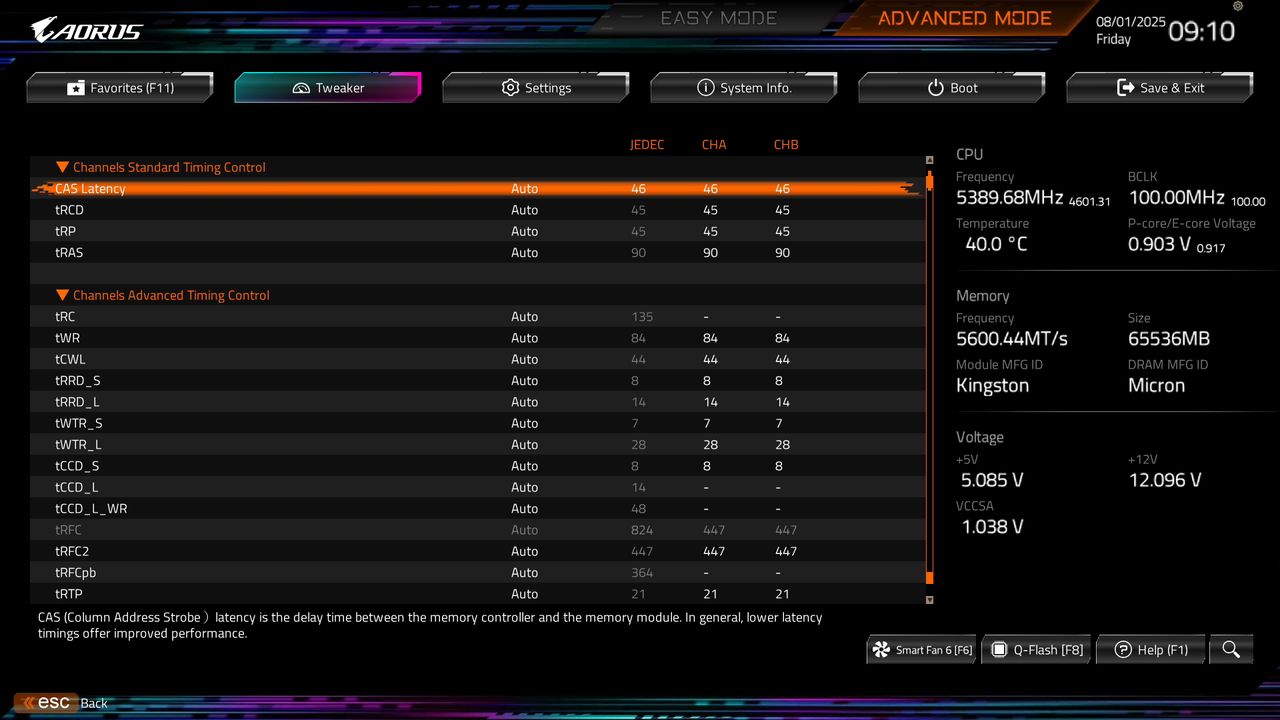Click the CHA column header
Screen dimensions: 1280x720
pyautogui.click(x=714, y=145)
